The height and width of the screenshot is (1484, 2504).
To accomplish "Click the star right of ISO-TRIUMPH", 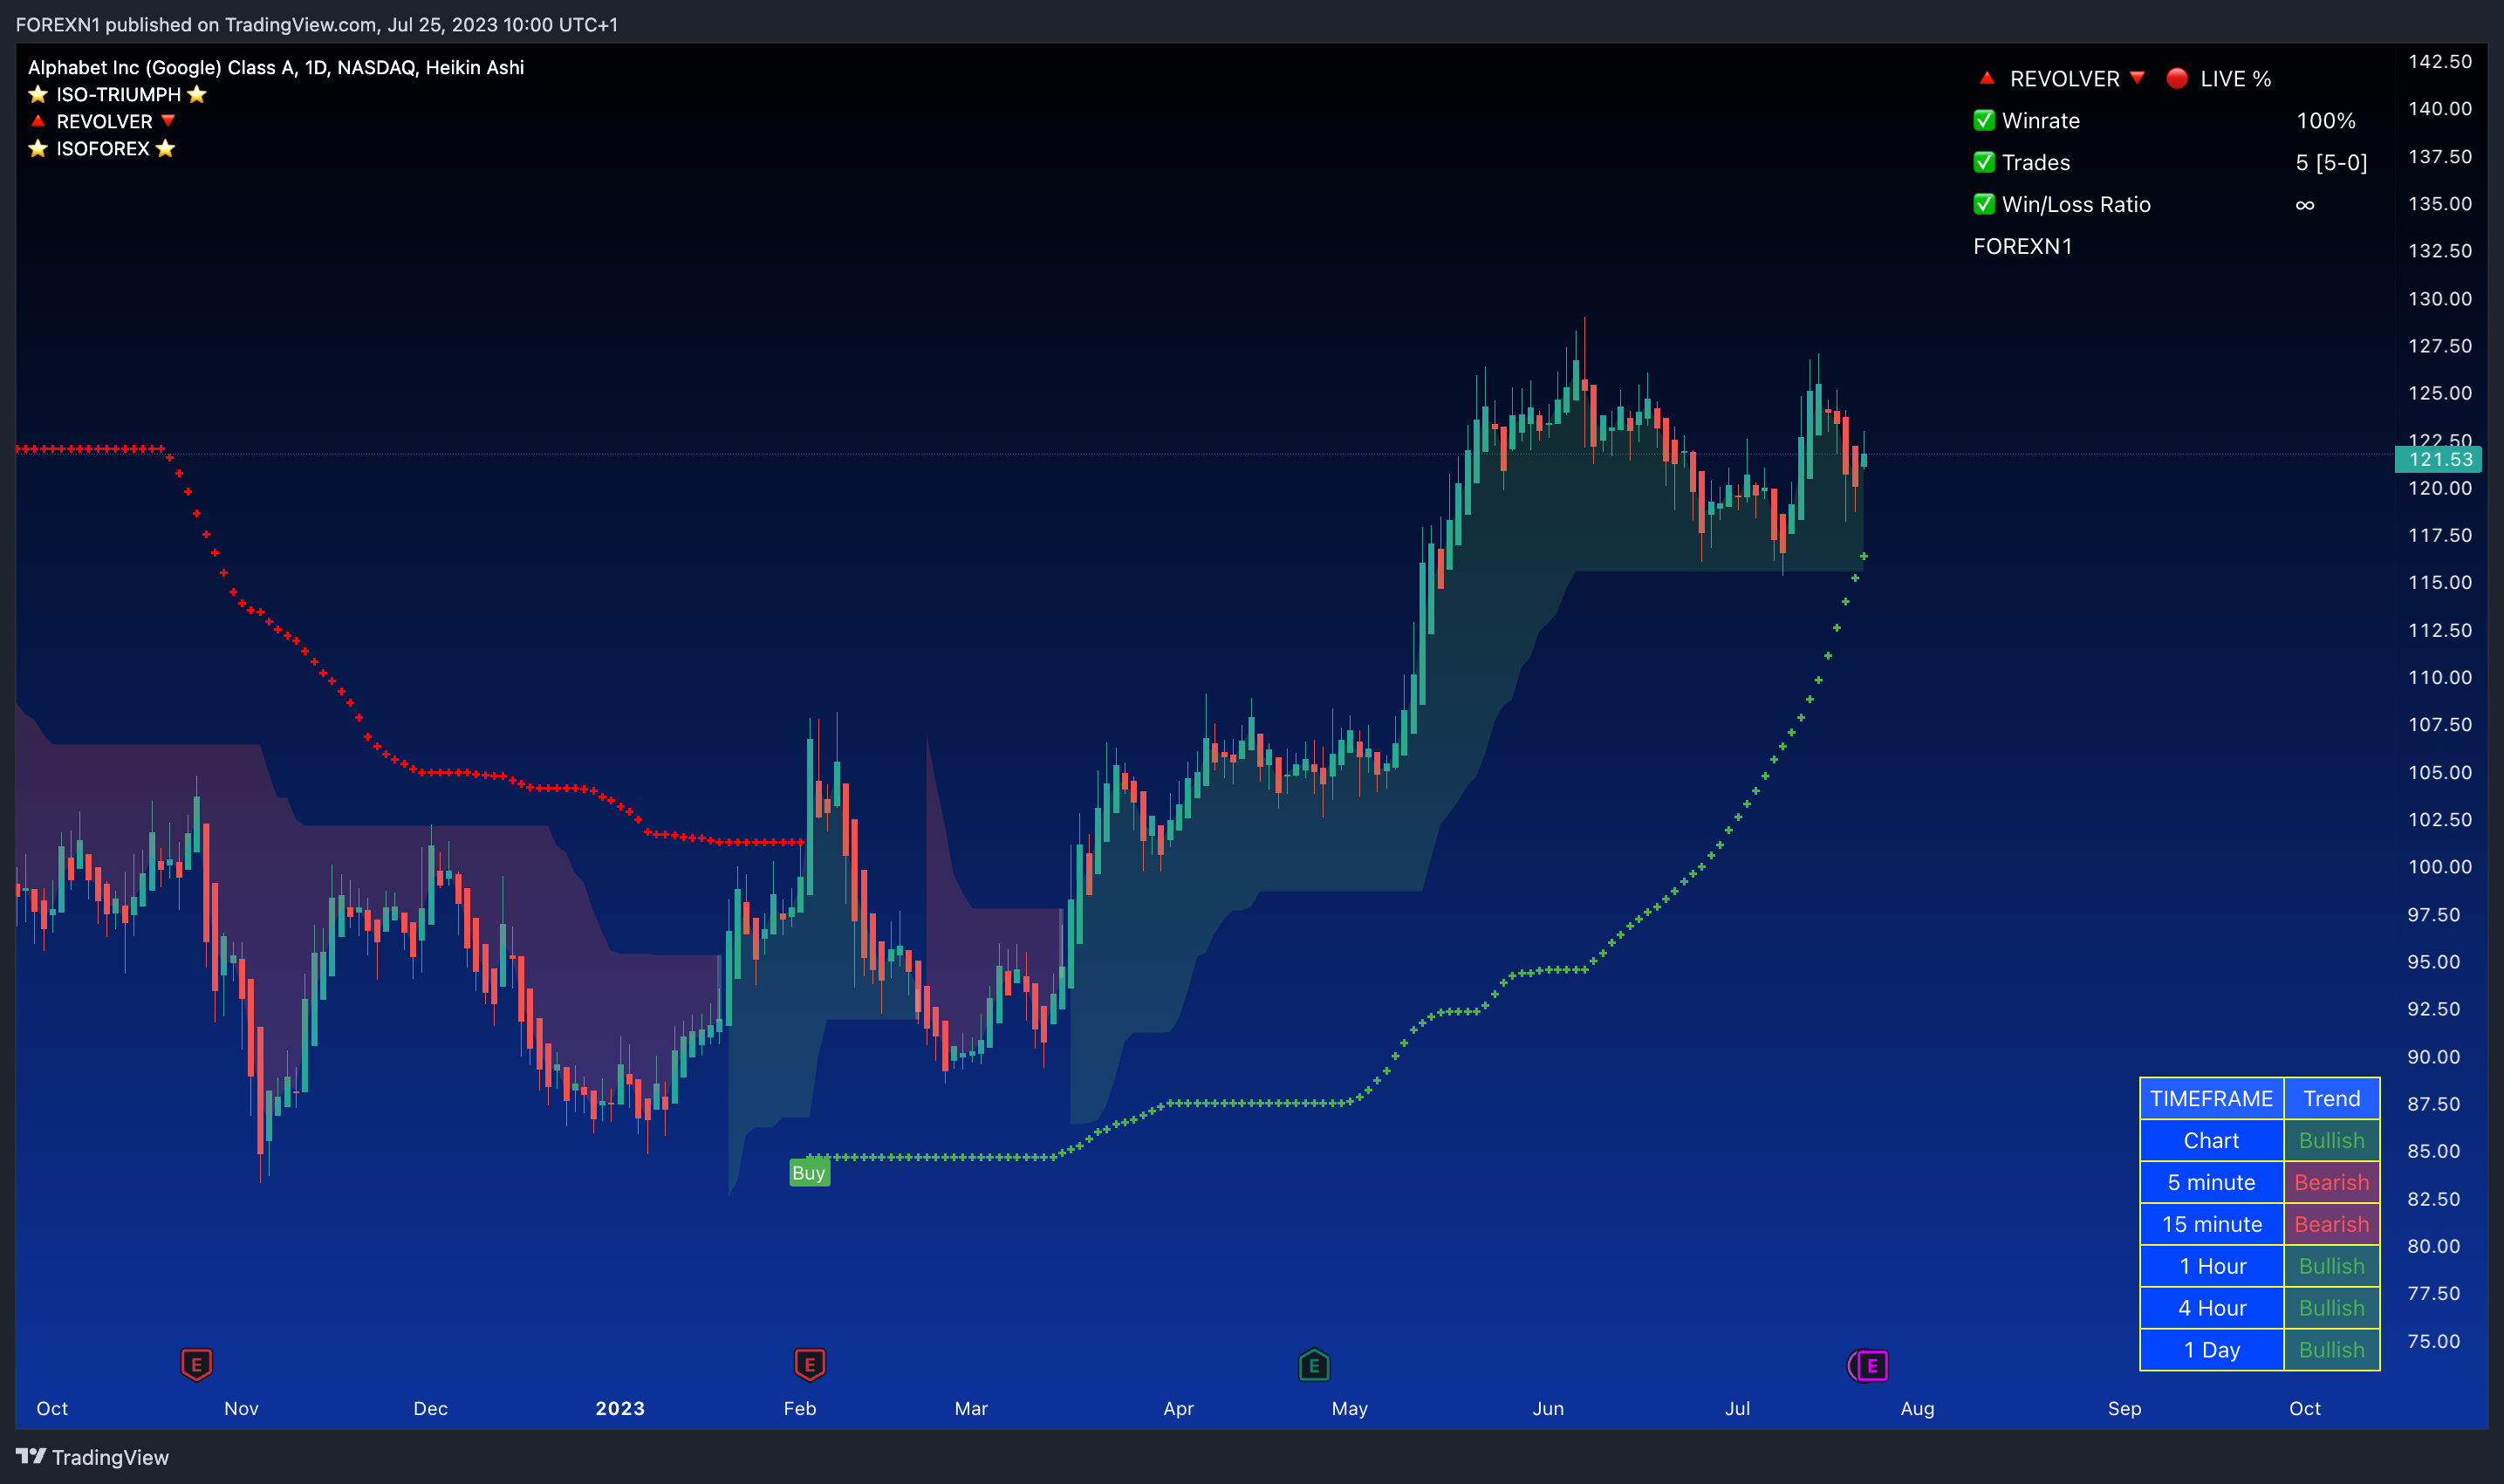I will pos(197,94).
